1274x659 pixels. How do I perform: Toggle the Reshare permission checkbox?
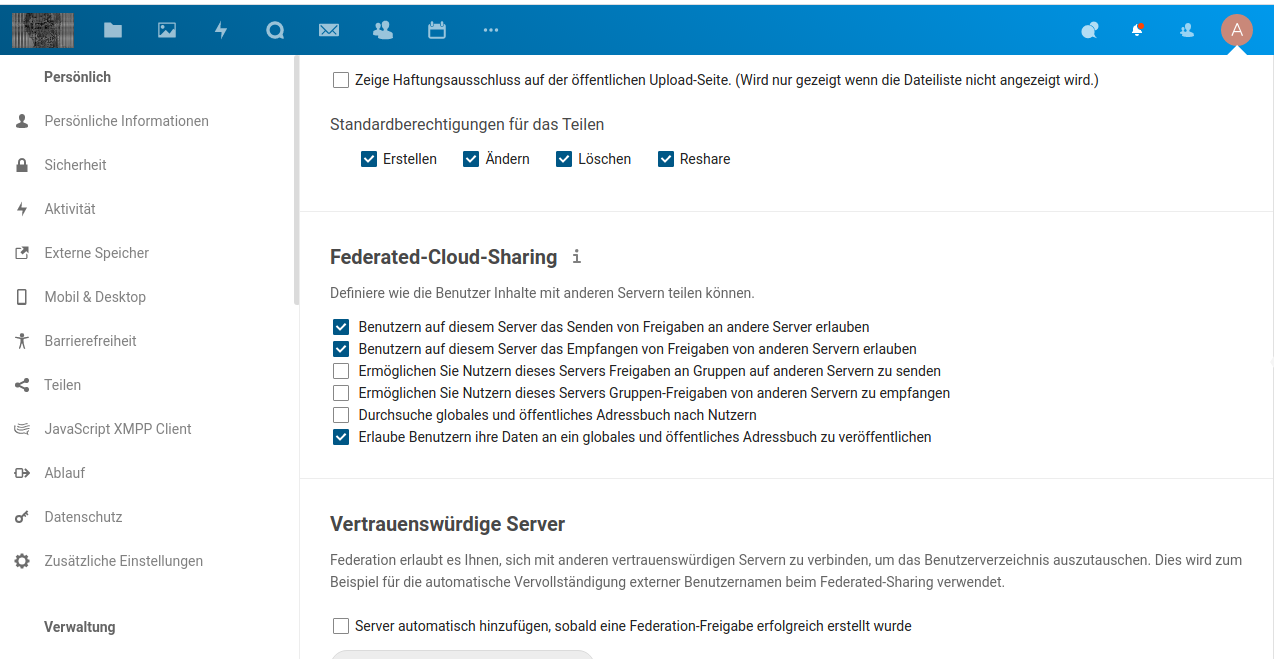[x=666, y=159]
